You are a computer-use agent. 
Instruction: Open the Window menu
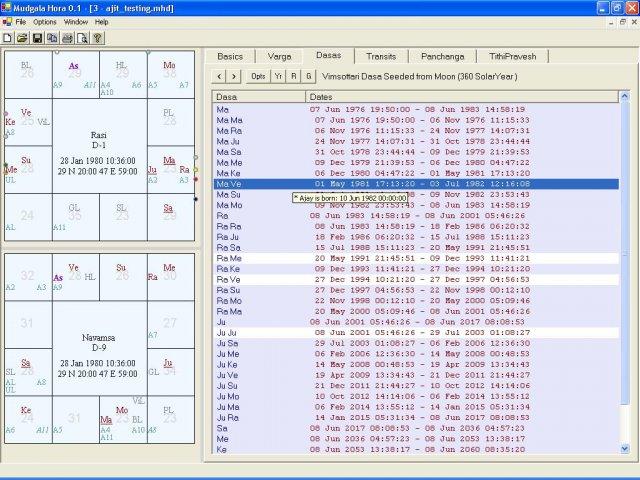coord(75,21)
